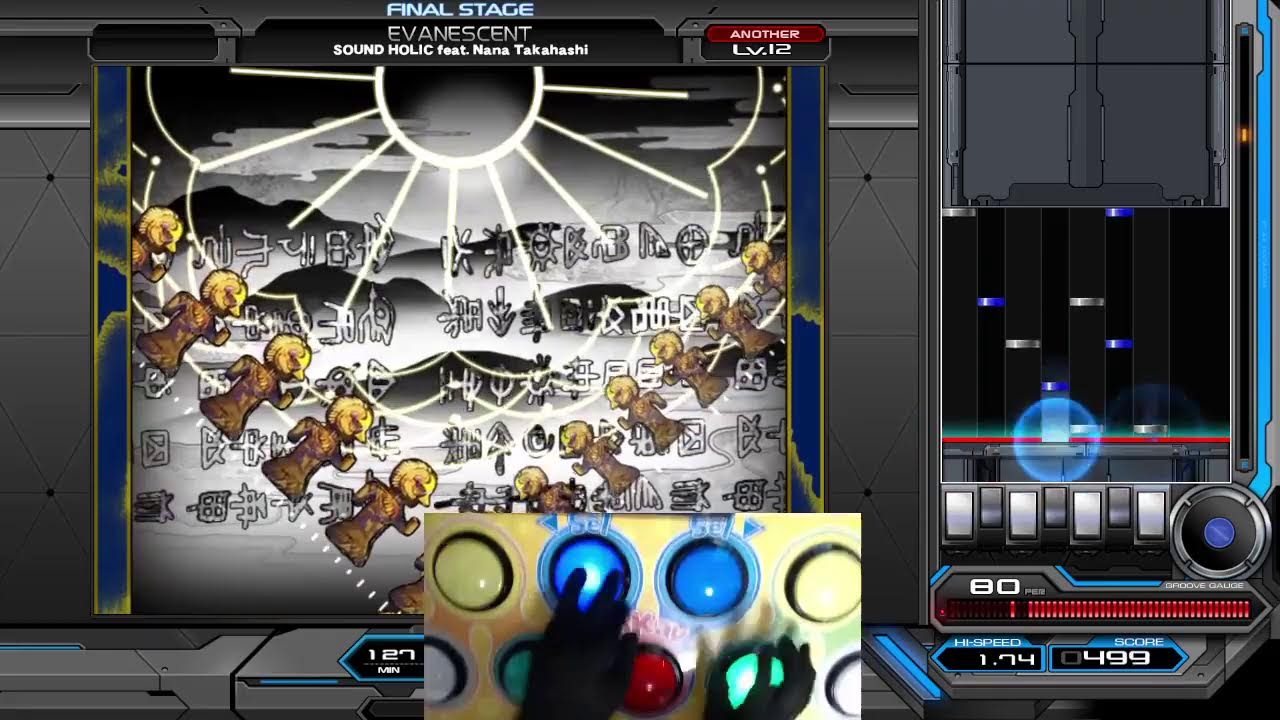The width and height of the screenshot is (1280, 720).
Task: Click the blue button pressed by the gloved hand
Action: point(590,576)
